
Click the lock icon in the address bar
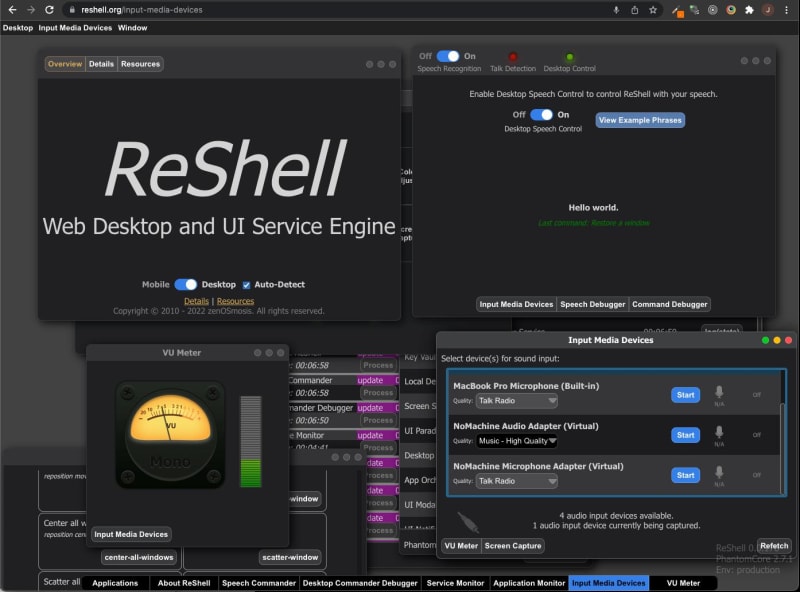point(72,10)
